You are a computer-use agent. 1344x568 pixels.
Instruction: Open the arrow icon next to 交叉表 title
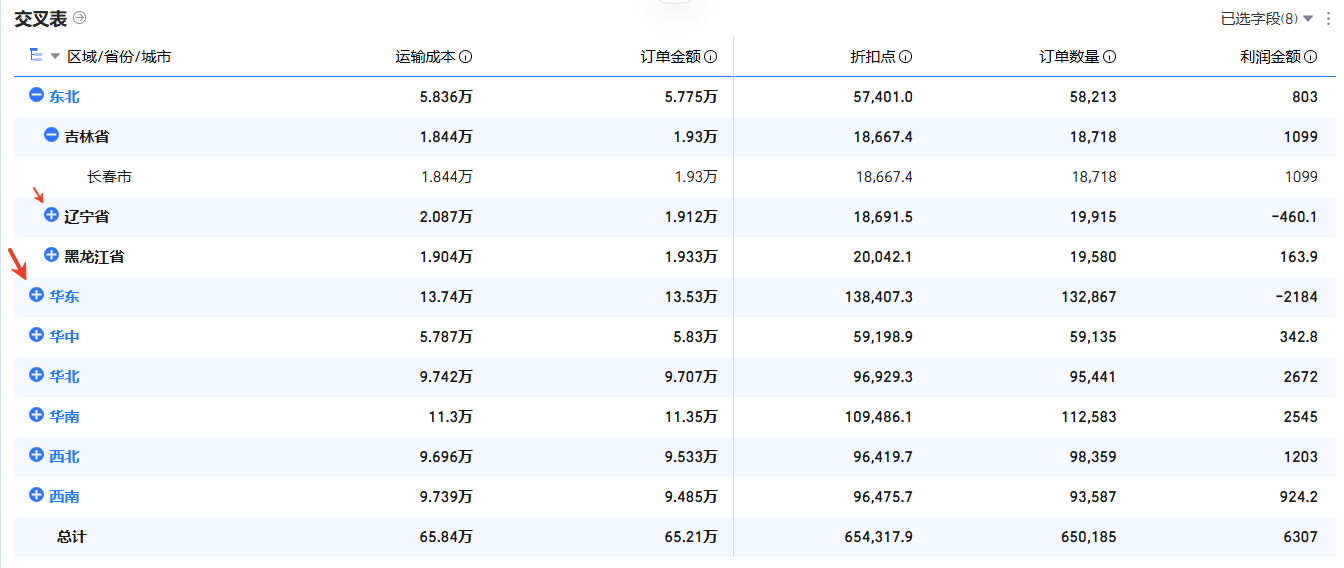tap(80, 18)
